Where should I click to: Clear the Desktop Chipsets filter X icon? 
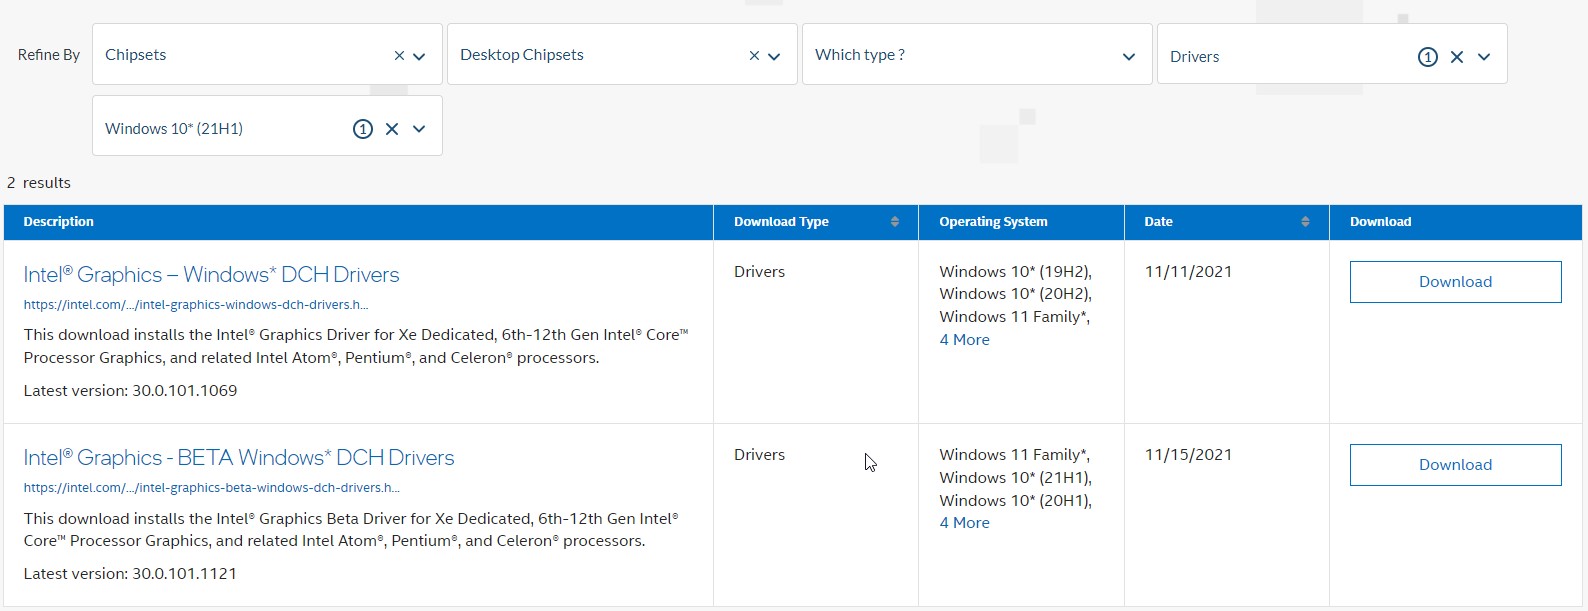tap(754, 56)
